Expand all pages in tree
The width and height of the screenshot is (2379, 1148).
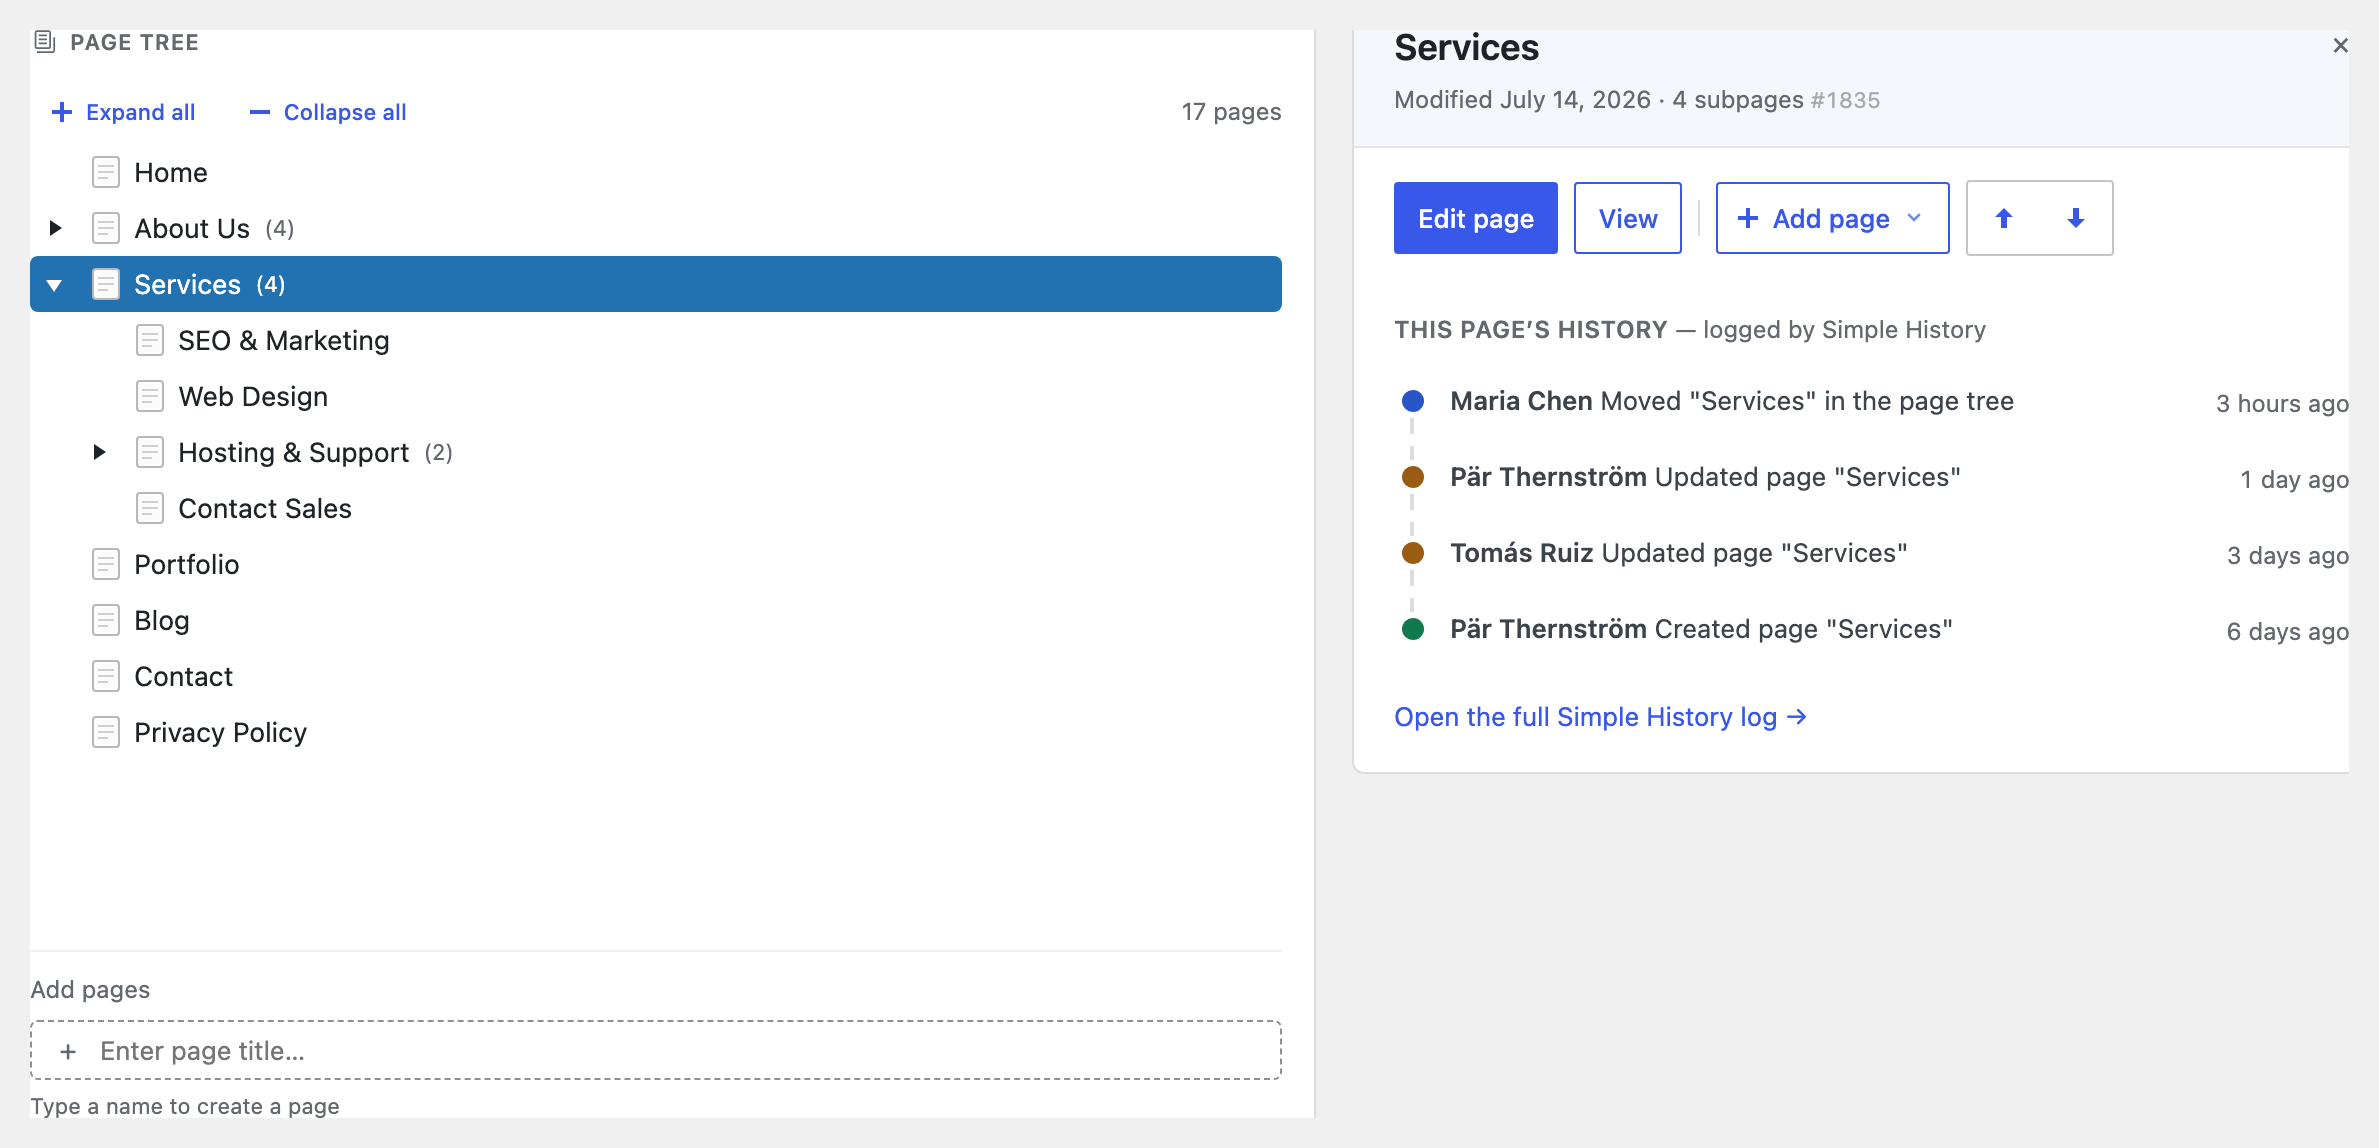click(x=123, y=112)
